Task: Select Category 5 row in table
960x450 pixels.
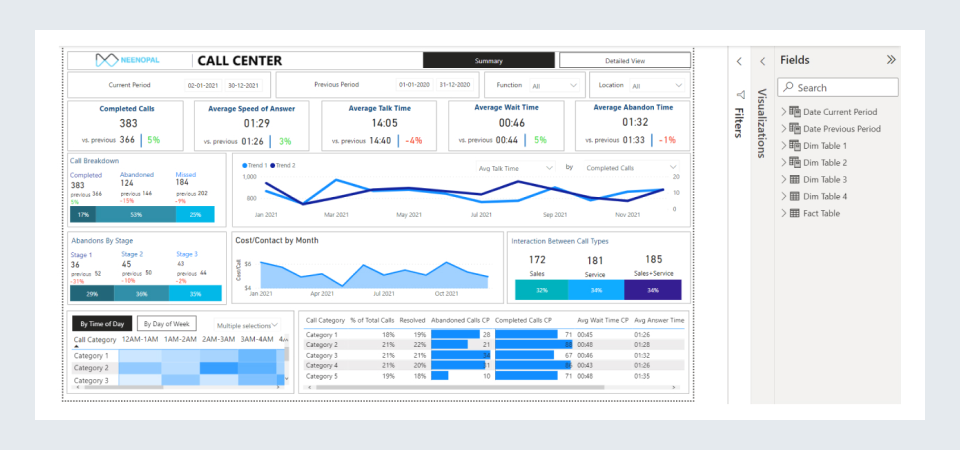Action: click(494, 376)
